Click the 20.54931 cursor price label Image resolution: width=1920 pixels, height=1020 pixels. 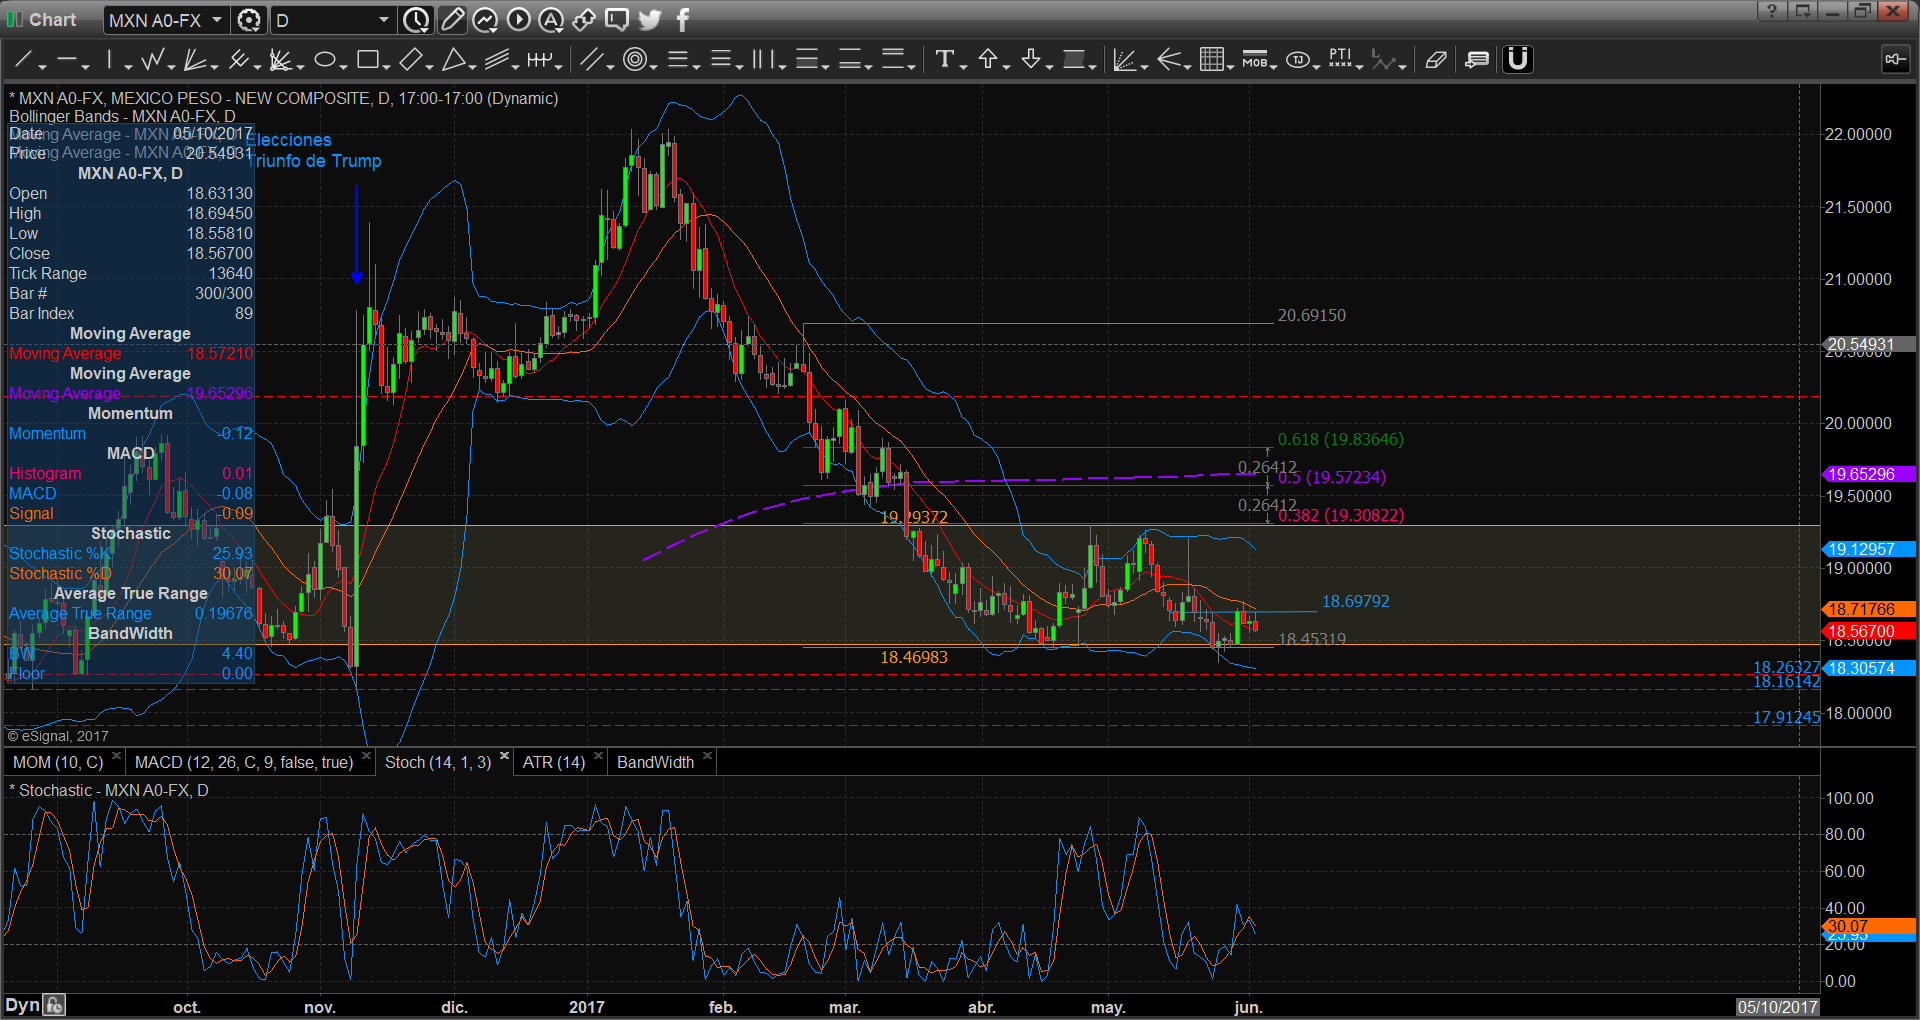click(x=1869, y=344)
